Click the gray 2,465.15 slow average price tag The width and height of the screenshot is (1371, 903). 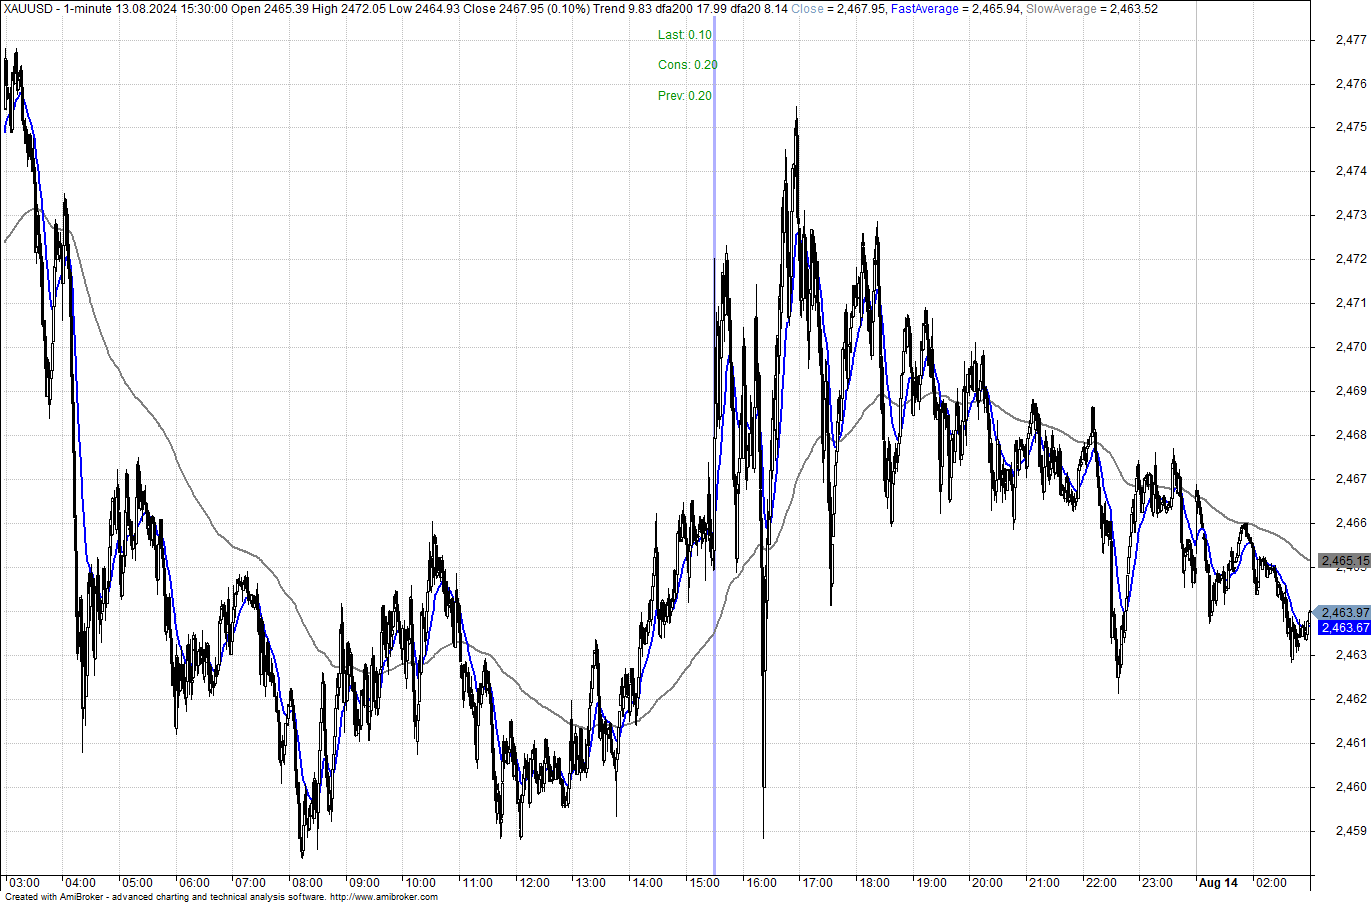1345,561
